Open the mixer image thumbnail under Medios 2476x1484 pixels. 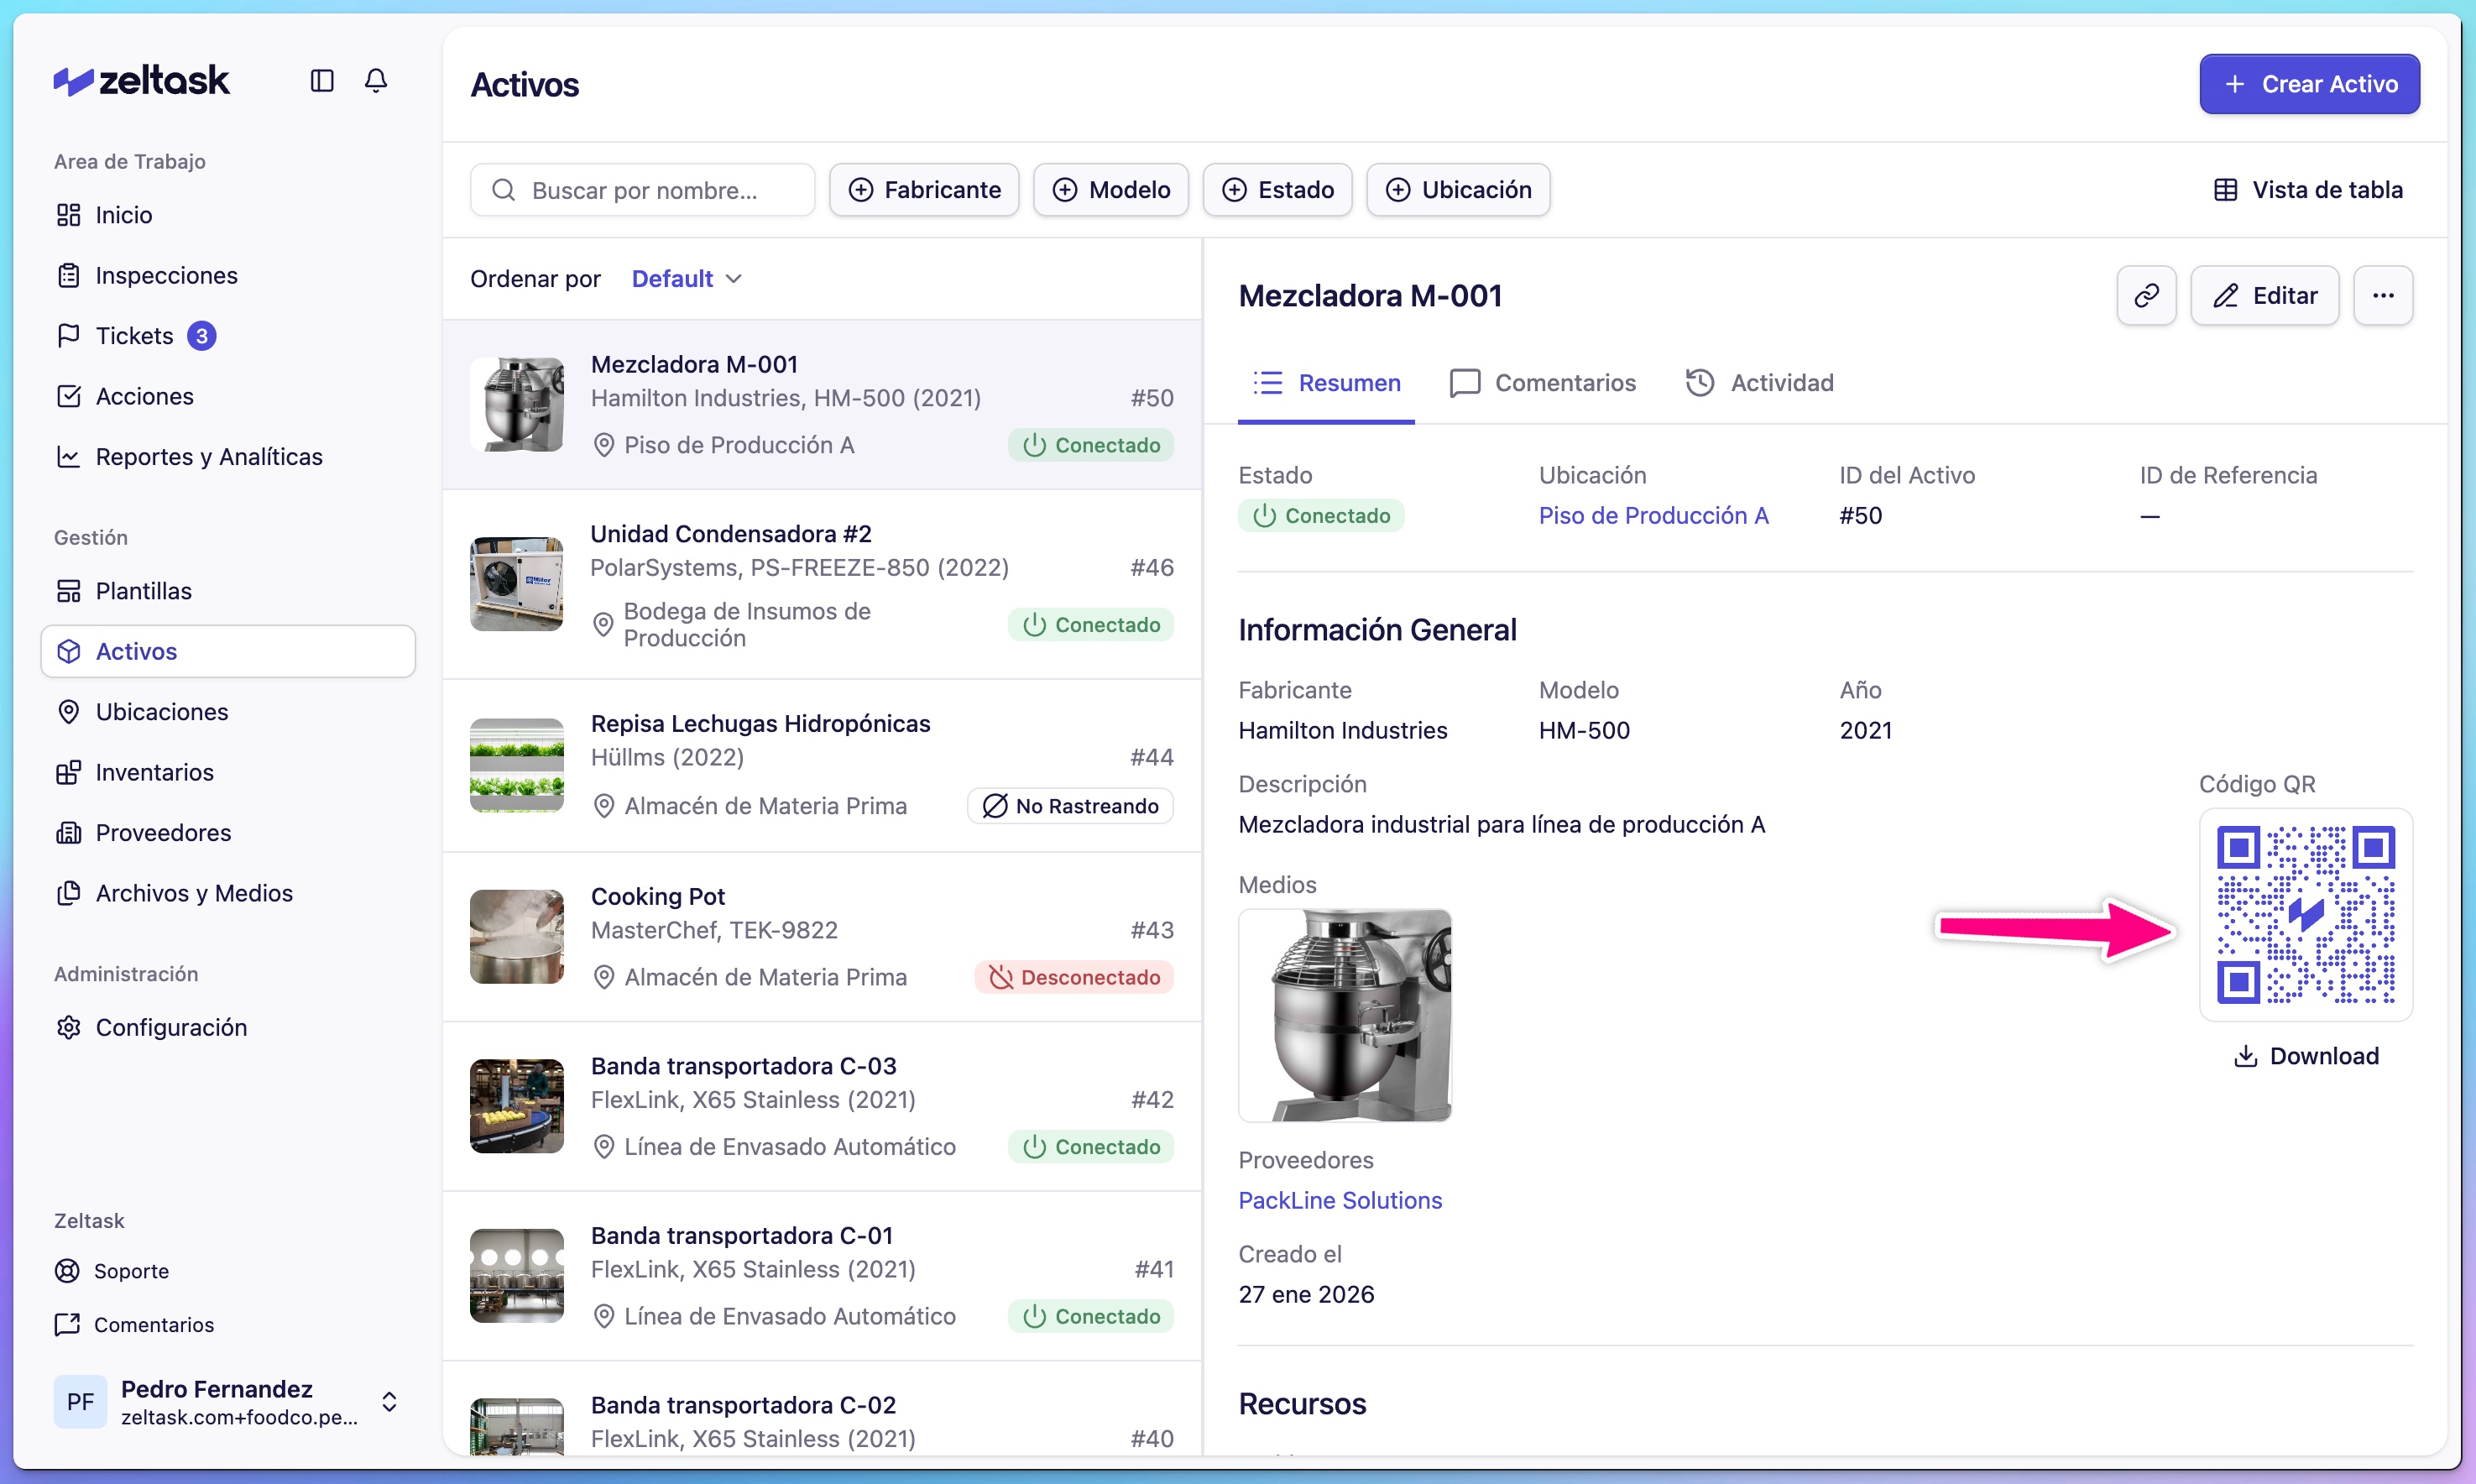point(1345,1015)
